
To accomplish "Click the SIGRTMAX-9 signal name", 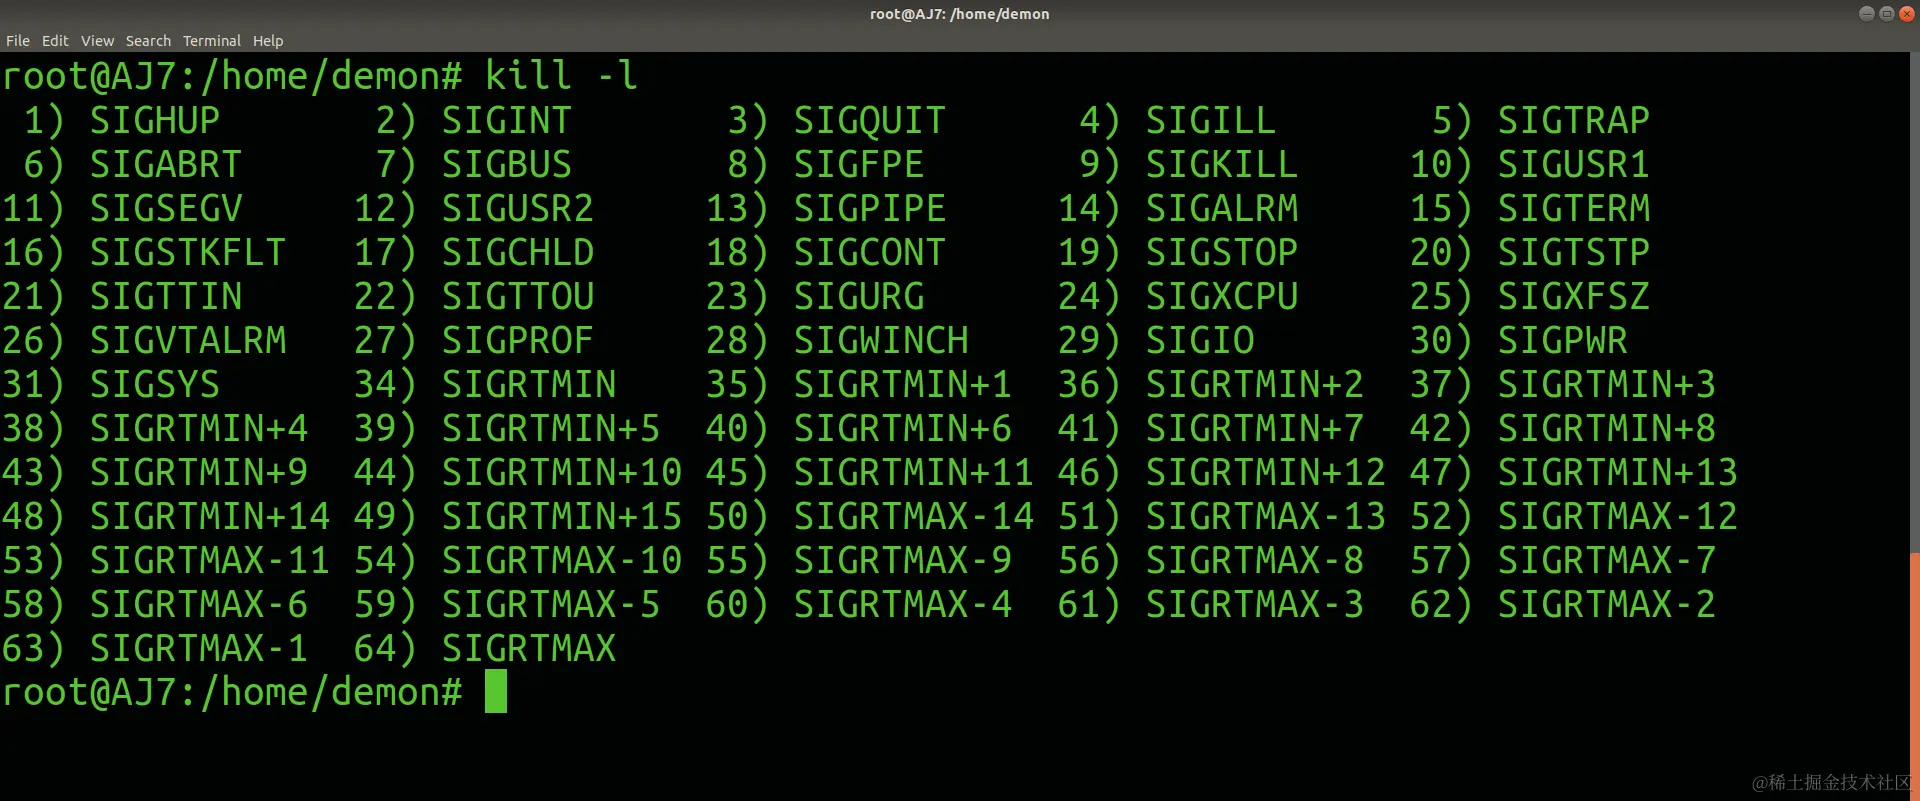I will pos(902,560).
